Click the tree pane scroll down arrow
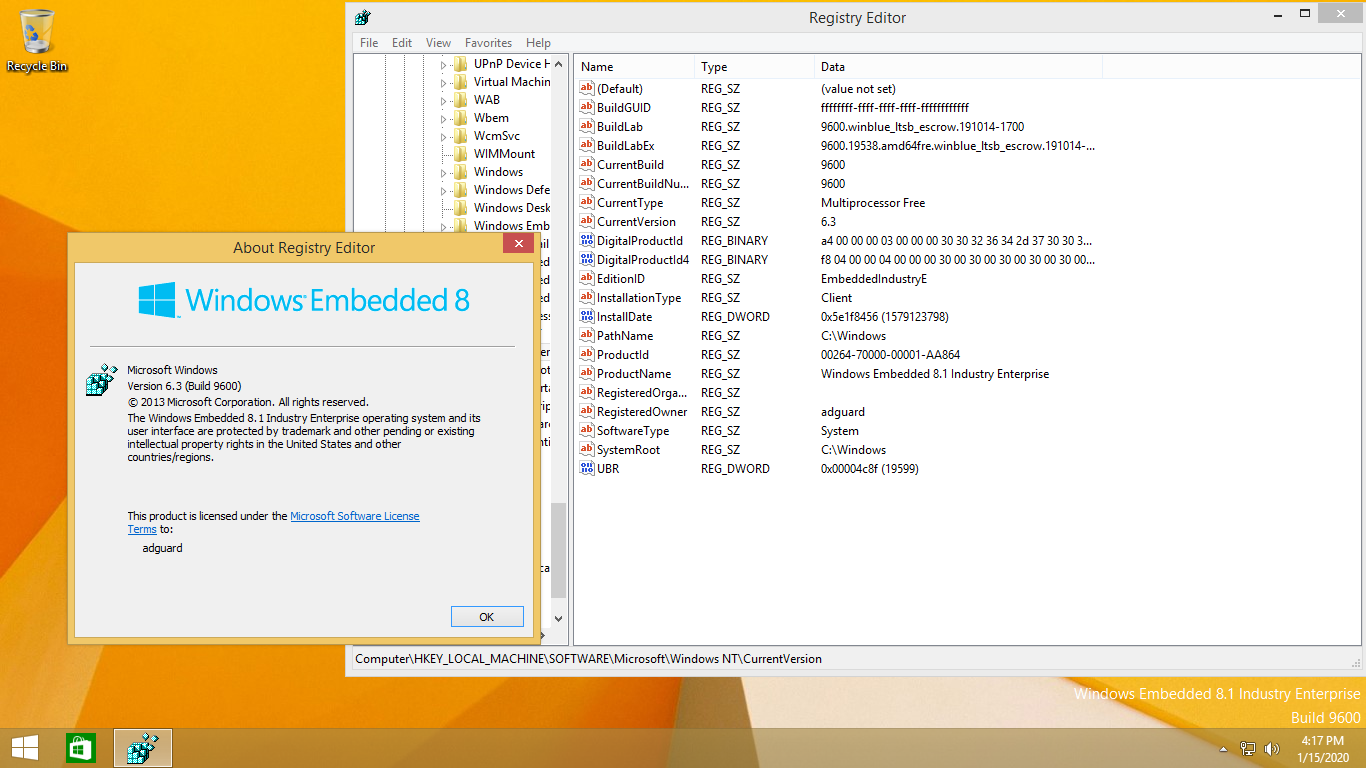 click(558, 620)
